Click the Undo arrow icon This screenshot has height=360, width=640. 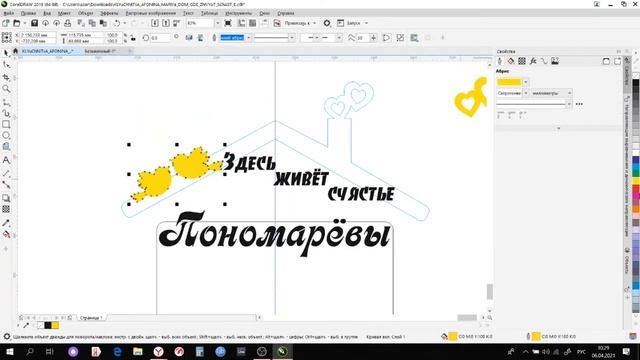click(x=117, y=23)
